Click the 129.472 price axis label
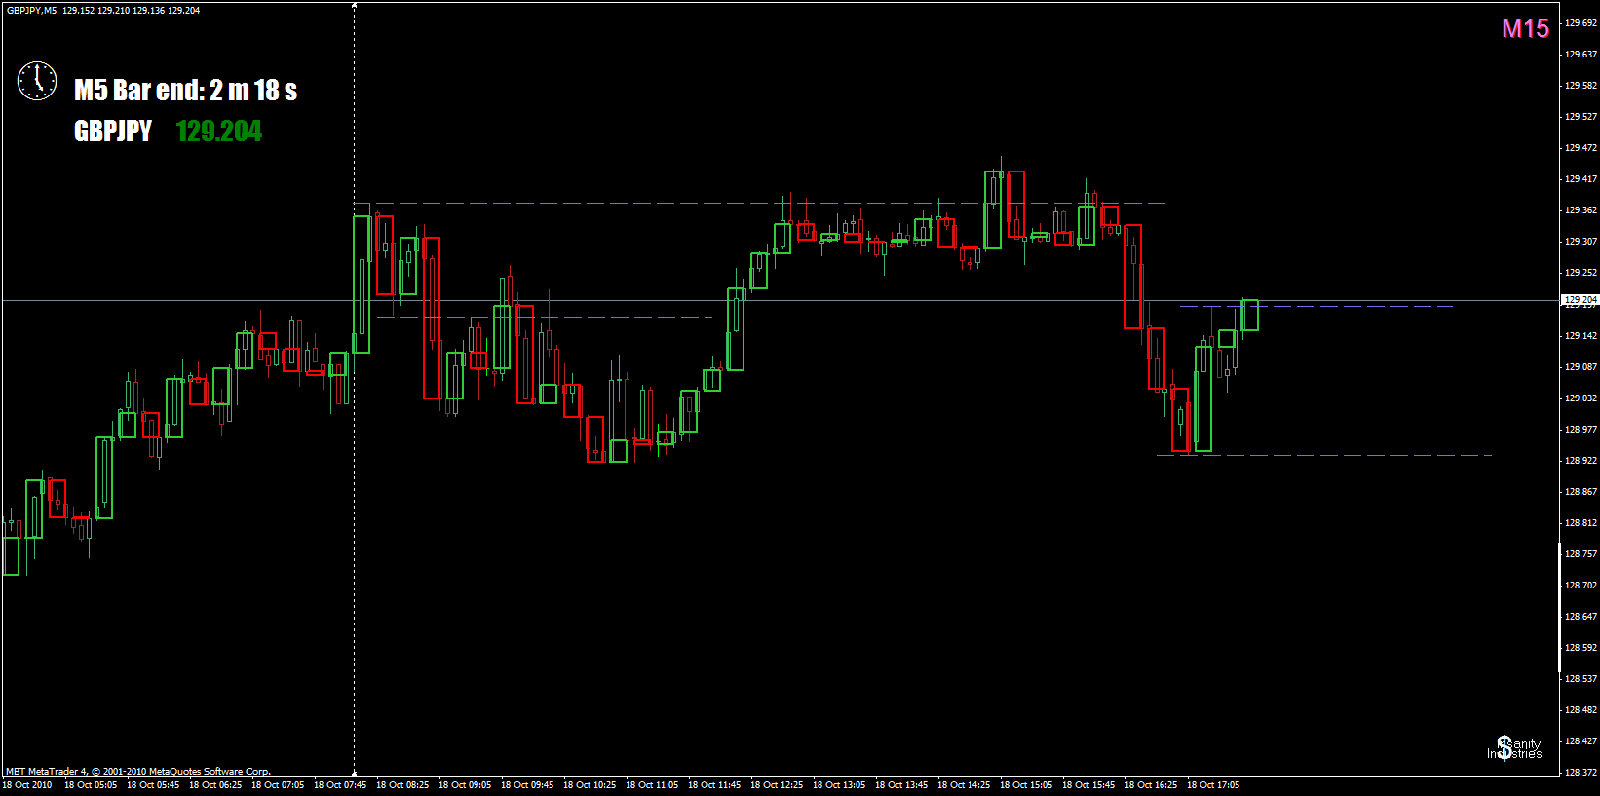Screen dimensions: 1600x796 [1581, 147]
